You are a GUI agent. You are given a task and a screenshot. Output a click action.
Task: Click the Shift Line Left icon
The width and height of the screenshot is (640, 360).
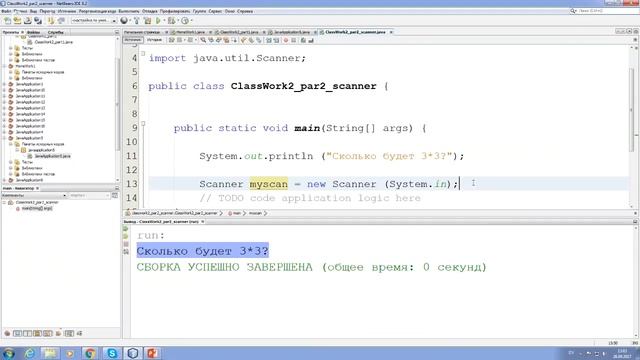(269, 40)
